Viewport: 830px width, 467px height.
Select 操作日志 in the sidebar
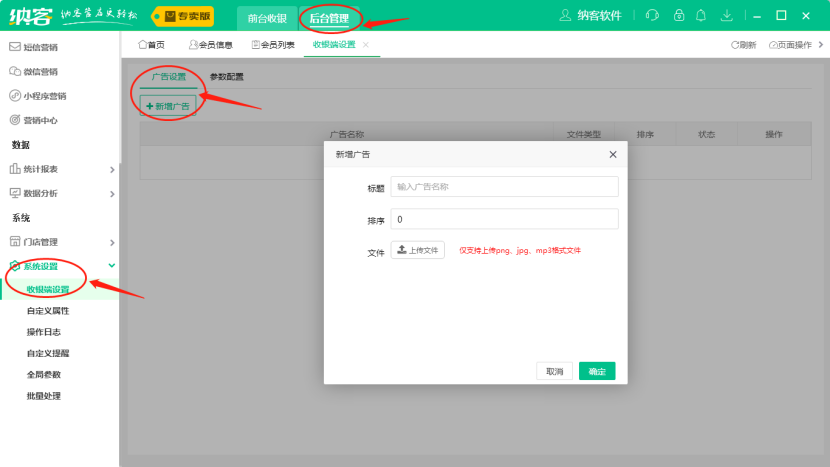44,332
